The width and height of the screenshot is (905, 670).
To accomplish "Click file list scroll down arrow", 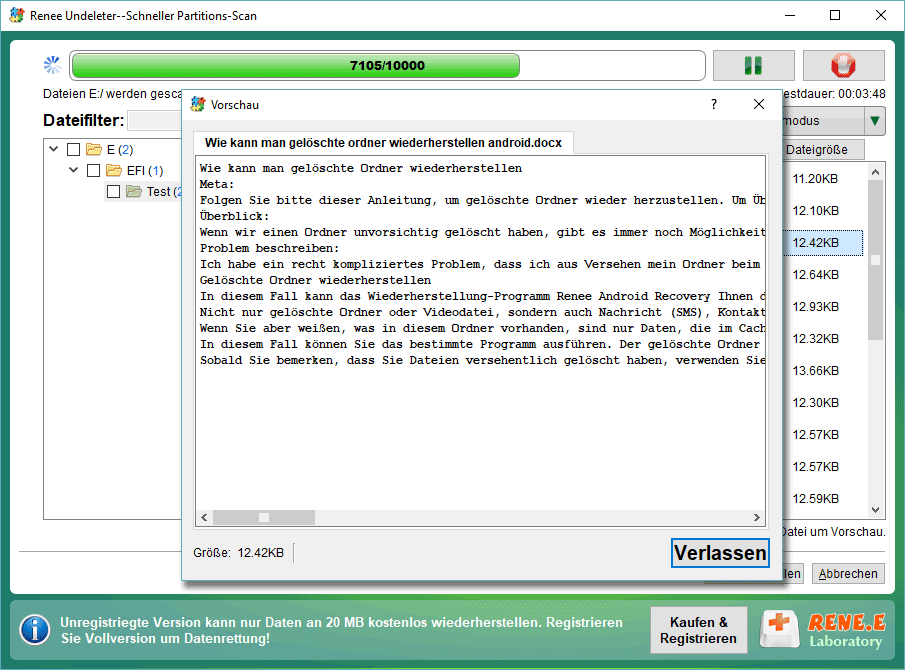I will [875, 510].
